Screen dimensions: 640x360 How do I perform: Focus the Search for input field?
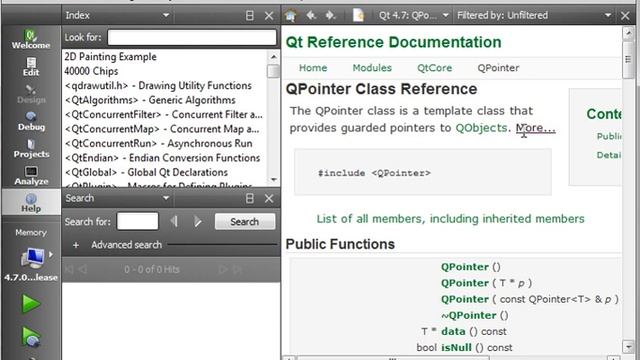click(x=138, y=222)
